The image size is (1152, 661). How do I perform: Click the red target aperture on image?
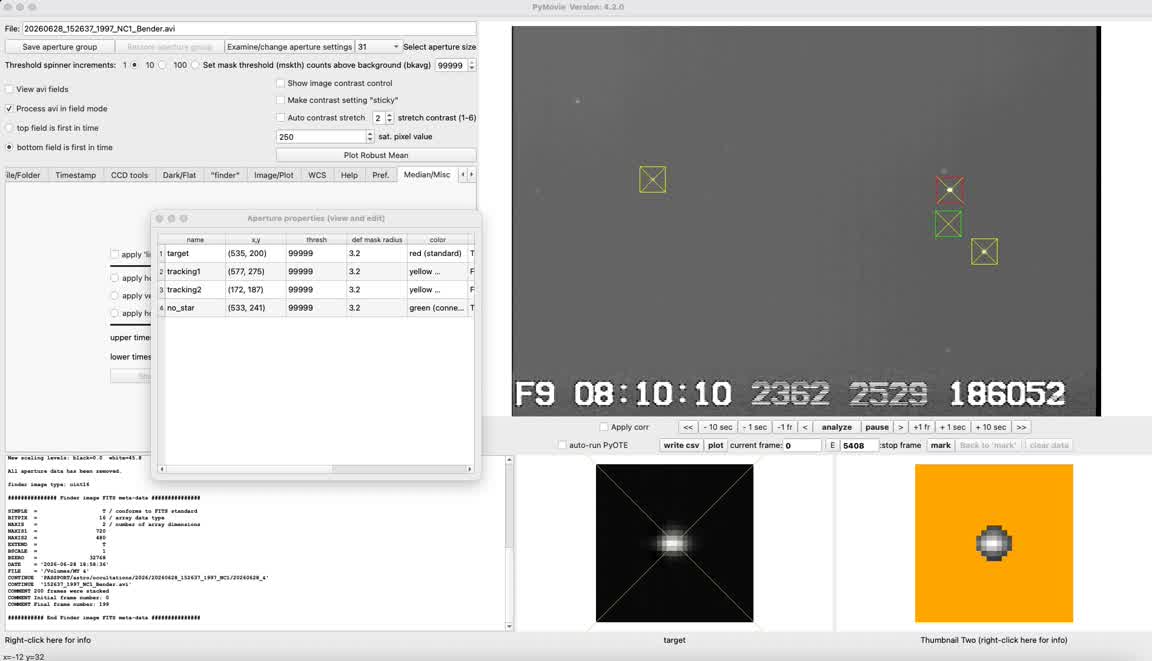950,190
